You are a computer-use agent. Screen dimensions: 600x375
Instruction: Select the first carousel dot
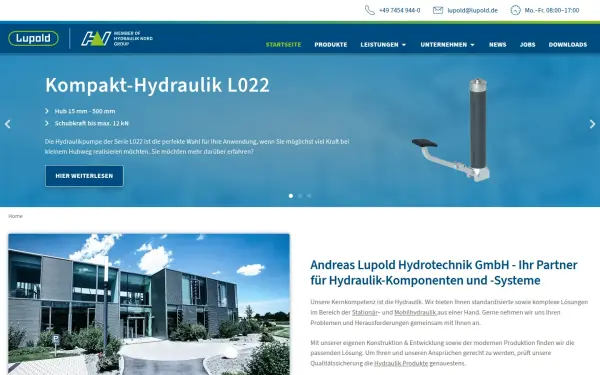291,196
